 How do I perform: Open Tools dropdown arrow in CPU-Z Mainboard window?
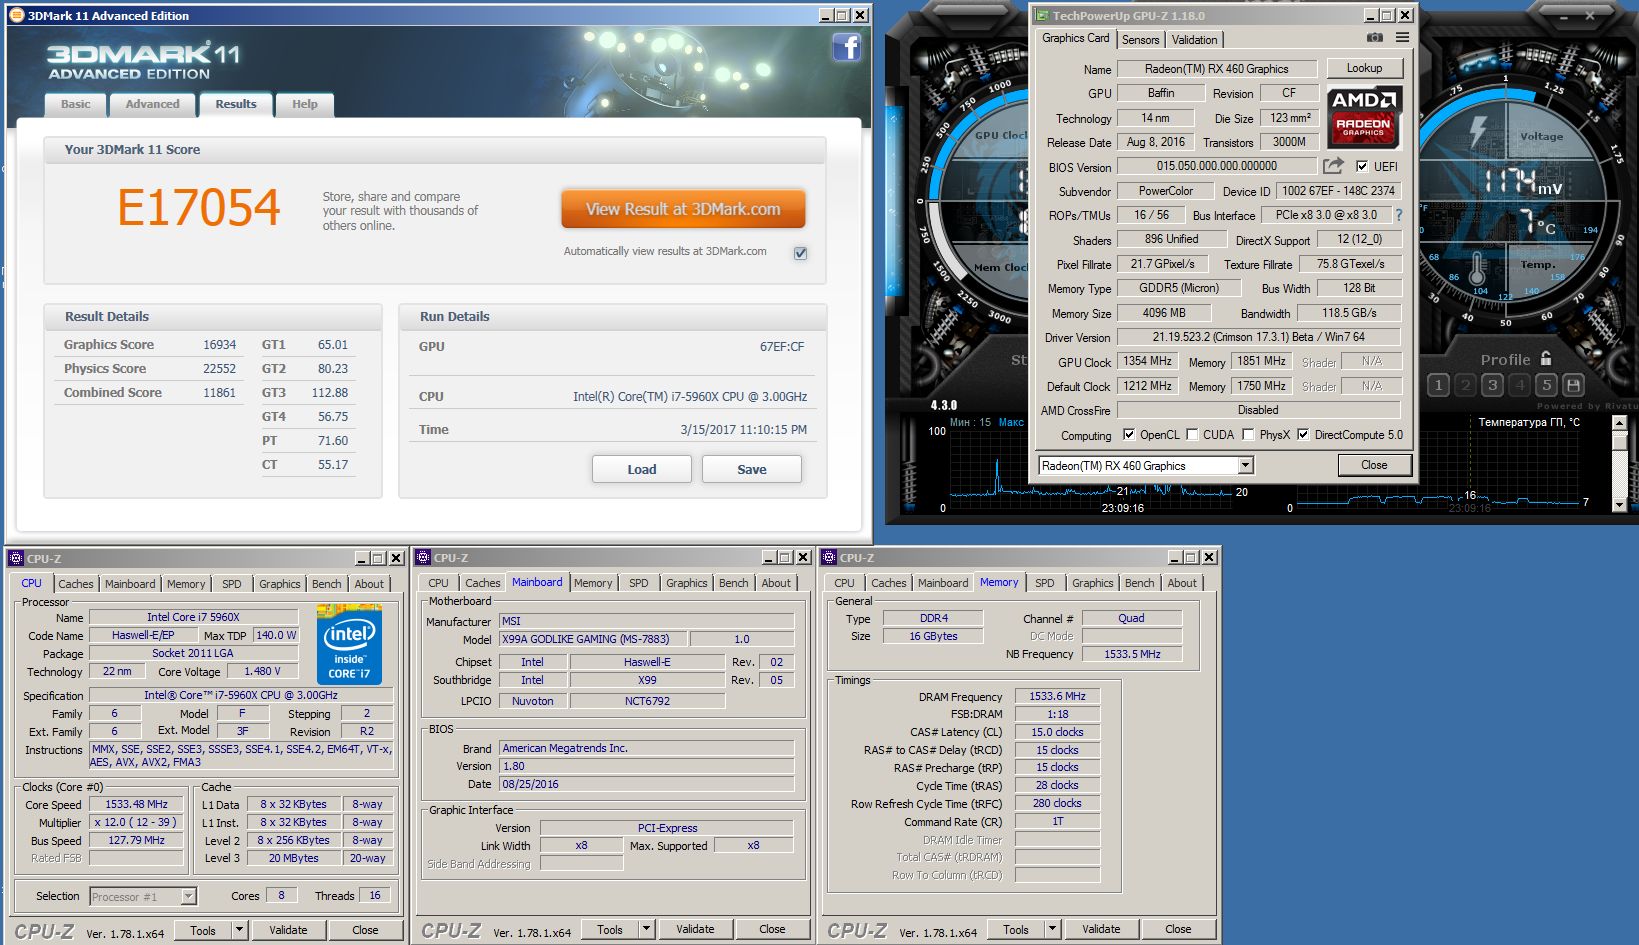(x=646, y=929)
